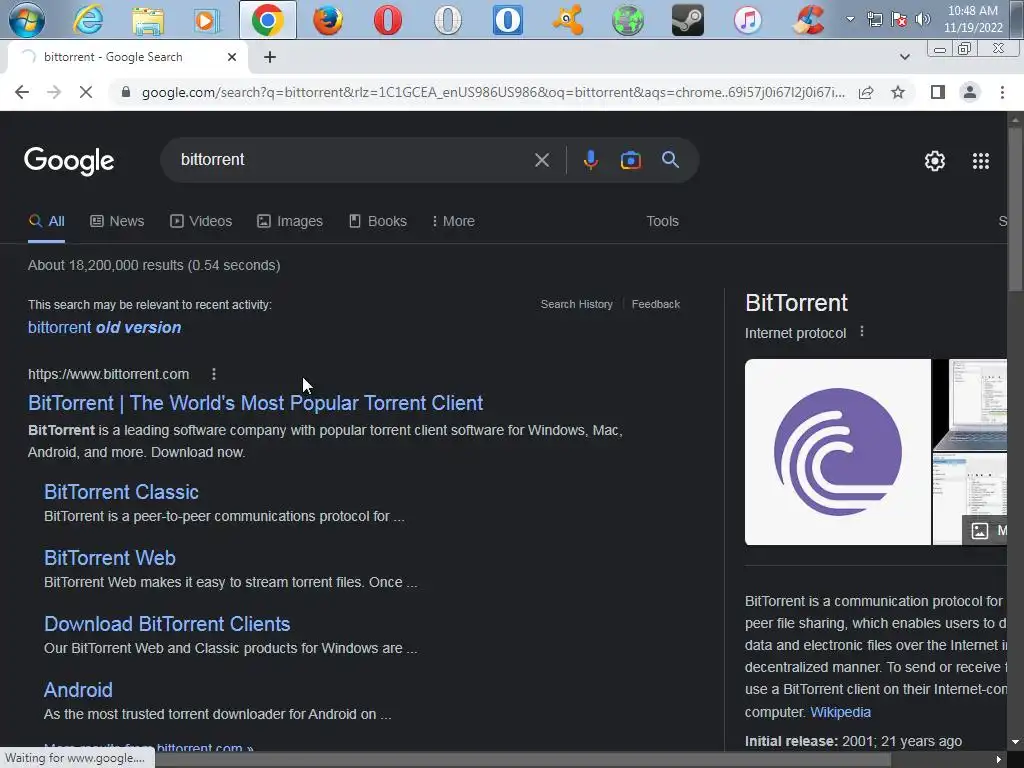Go back to previous page
The height and width of the screenshot is (768, 1024).
(x=22, y=92)
